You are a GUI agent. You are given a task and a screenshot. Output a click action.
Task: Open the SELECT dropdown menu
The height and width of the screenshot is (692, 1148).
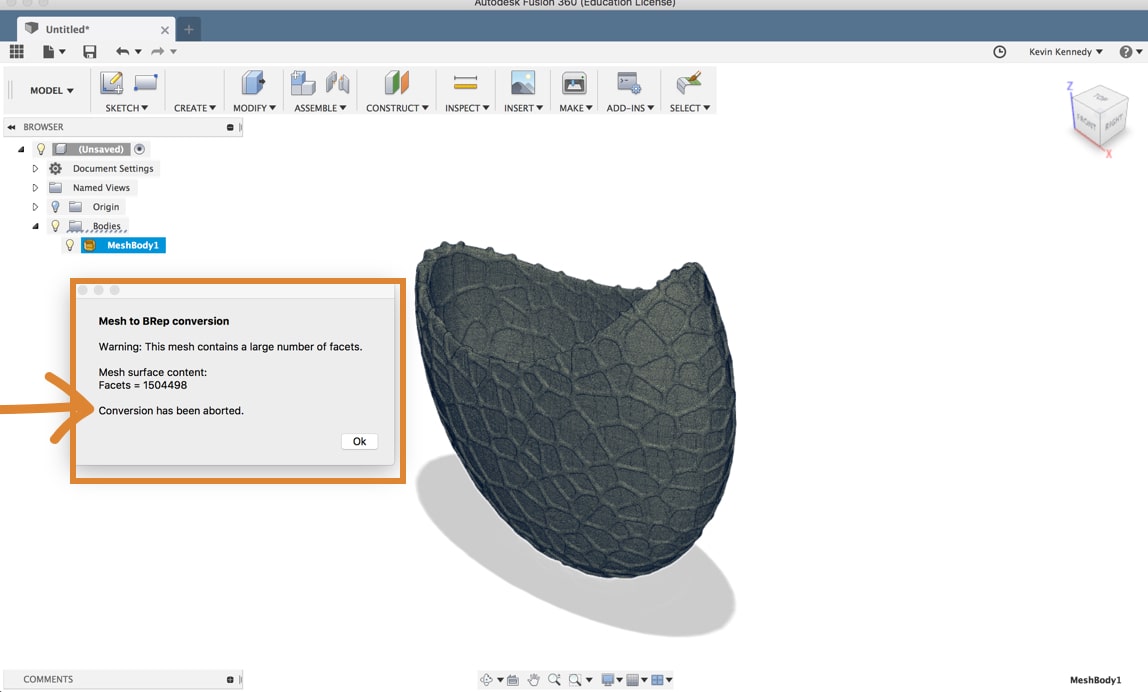pos(690,108)
